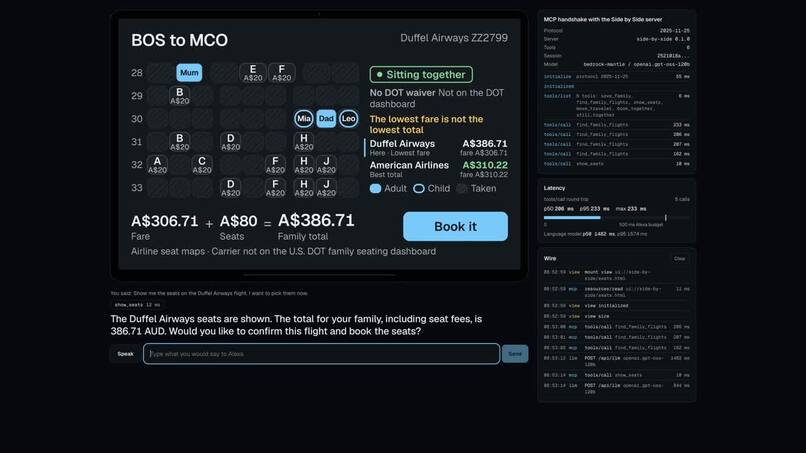Viewport: 806px width, 453px height.
Task: Click Mum's assigned seat in row 28
Action: click(189, 73)
